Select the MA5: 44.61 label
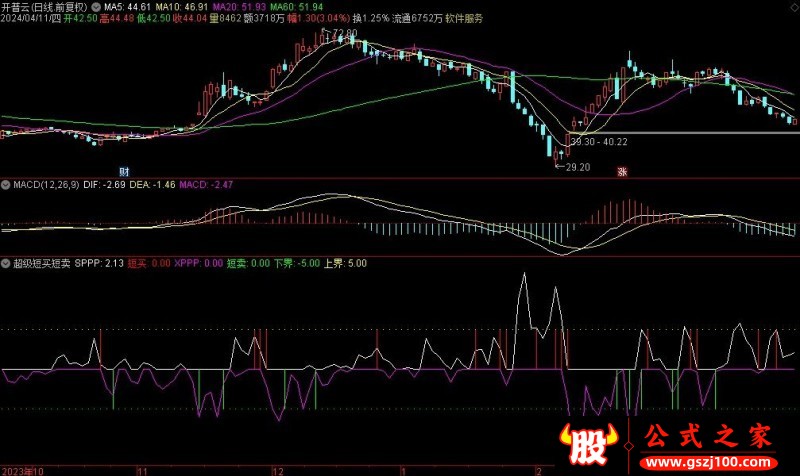 click(x=128, y=7)
